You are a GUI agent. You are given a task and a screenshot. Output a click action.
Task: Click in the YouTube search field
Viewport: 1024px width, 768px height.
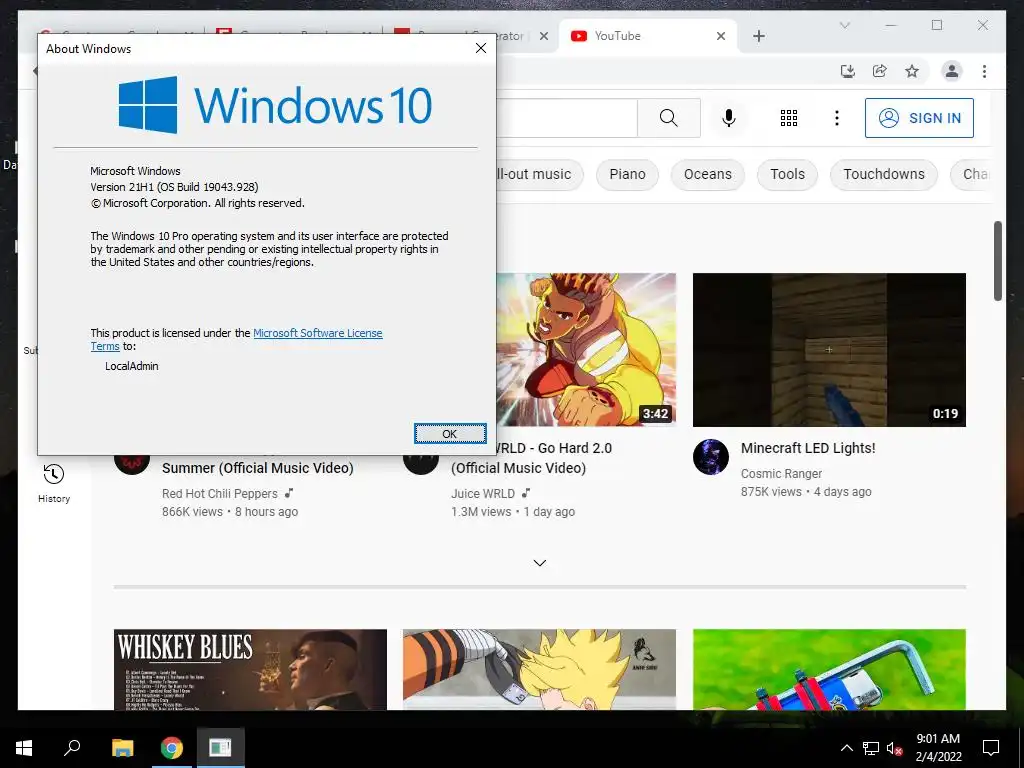567,118
